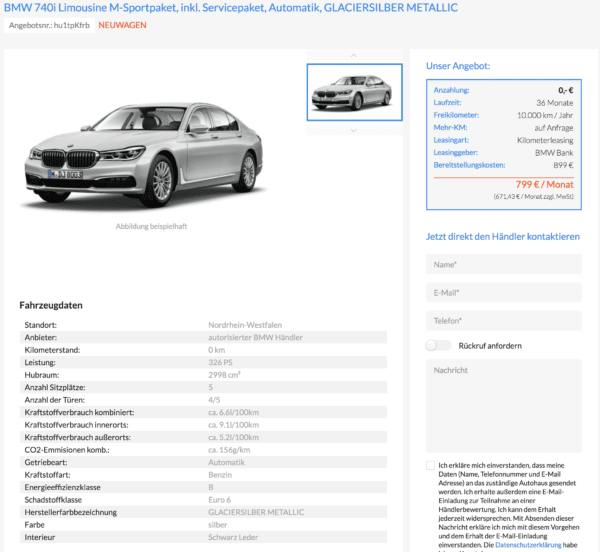
Task: Click the Bereitstellungskosten 899 € value
Action: [x=563, y=165]
